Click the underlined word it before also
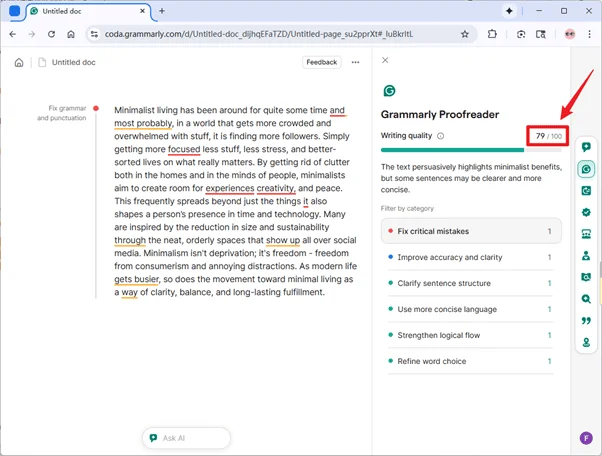 tap(306, 202)
